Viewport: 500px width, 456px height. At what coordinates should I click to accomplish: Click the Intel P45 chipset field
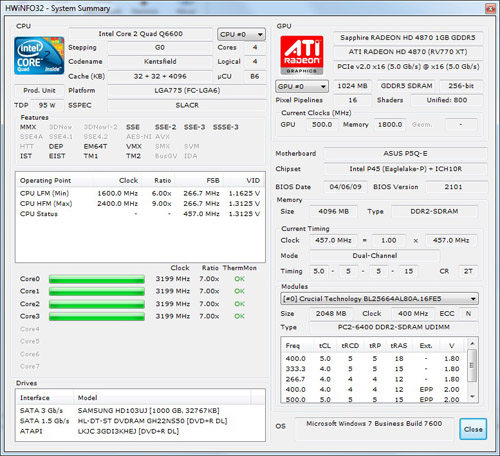(405, 169)
